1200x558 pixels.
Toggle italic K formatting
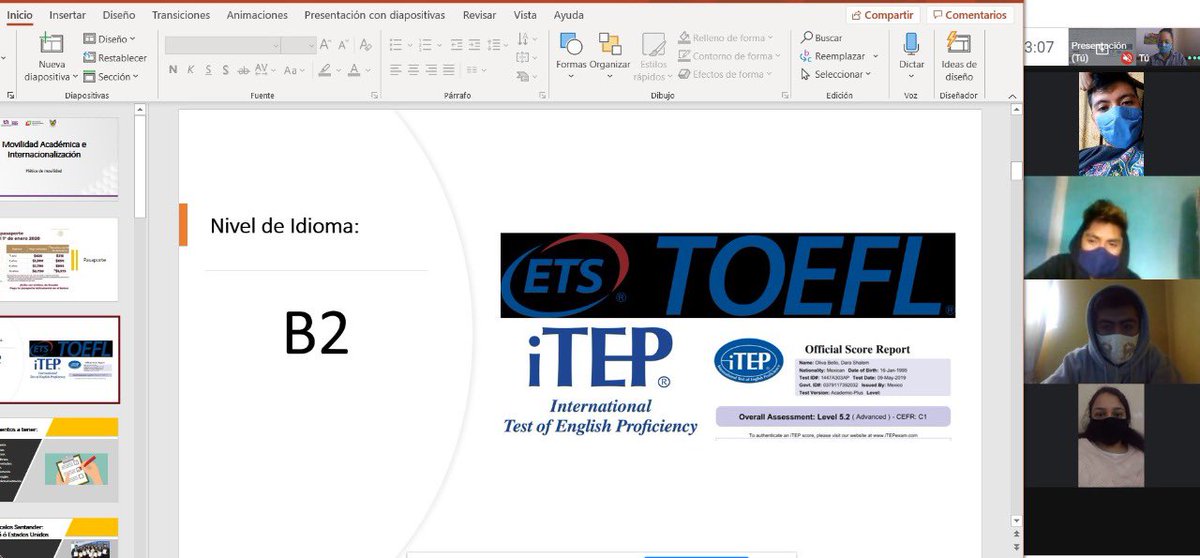[191, 70]
